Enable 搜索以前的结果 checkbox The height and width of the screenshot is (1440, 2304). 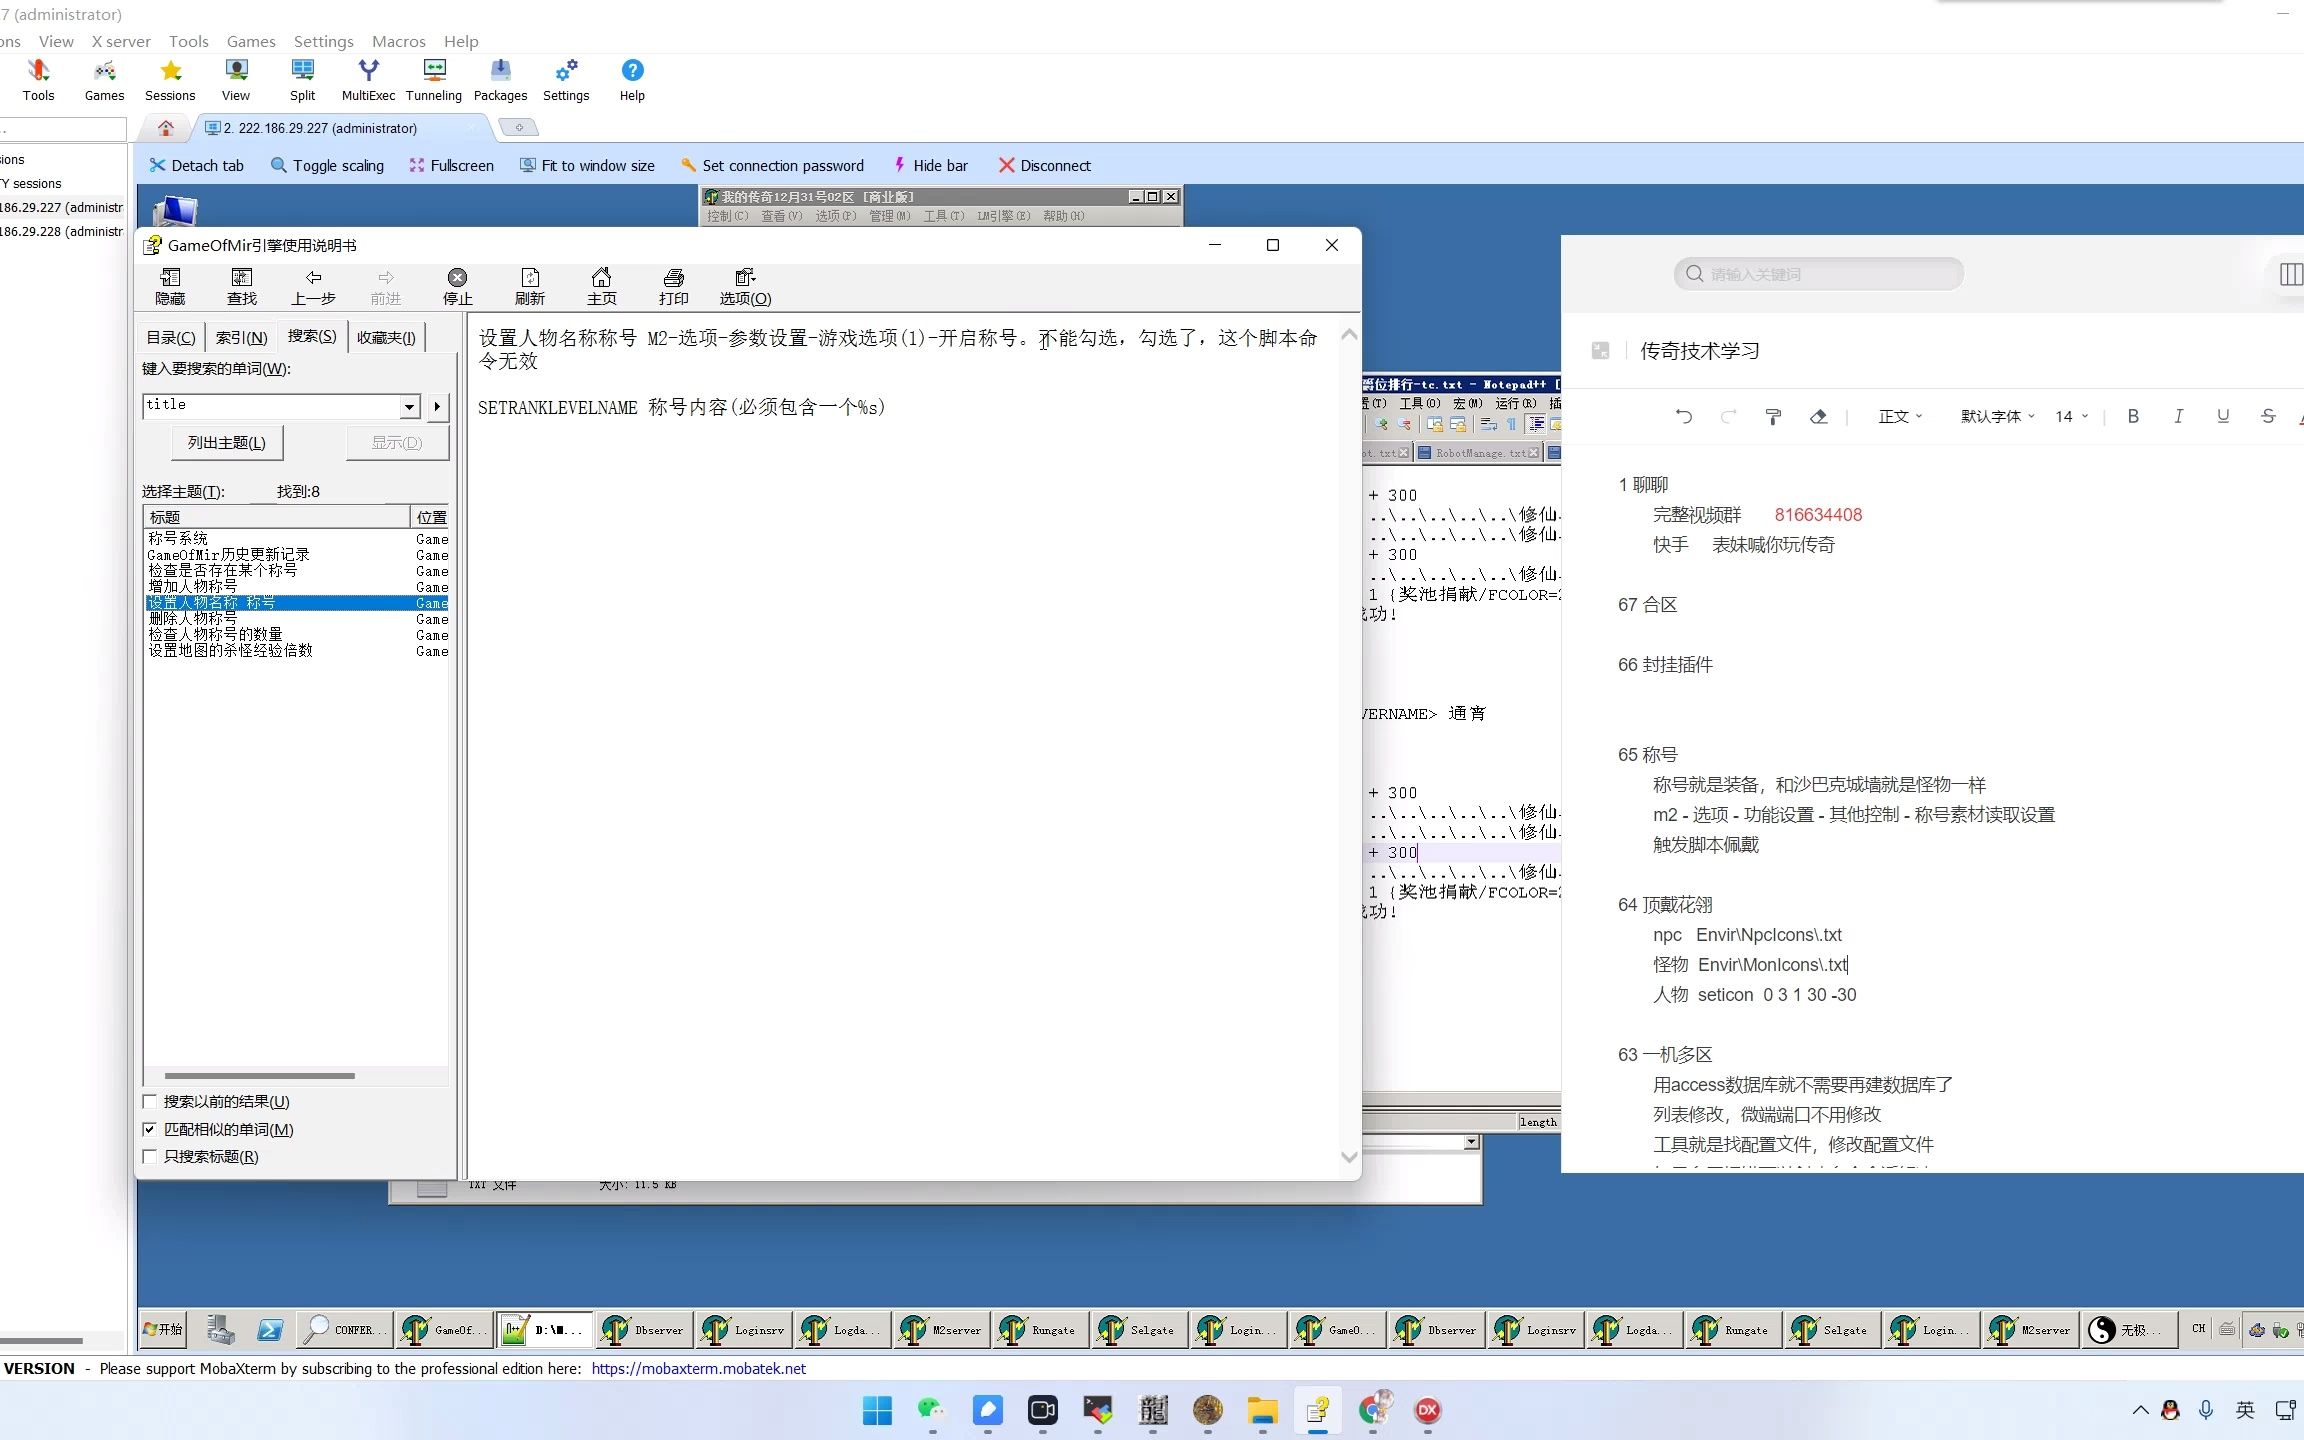tap(150, 1102)
